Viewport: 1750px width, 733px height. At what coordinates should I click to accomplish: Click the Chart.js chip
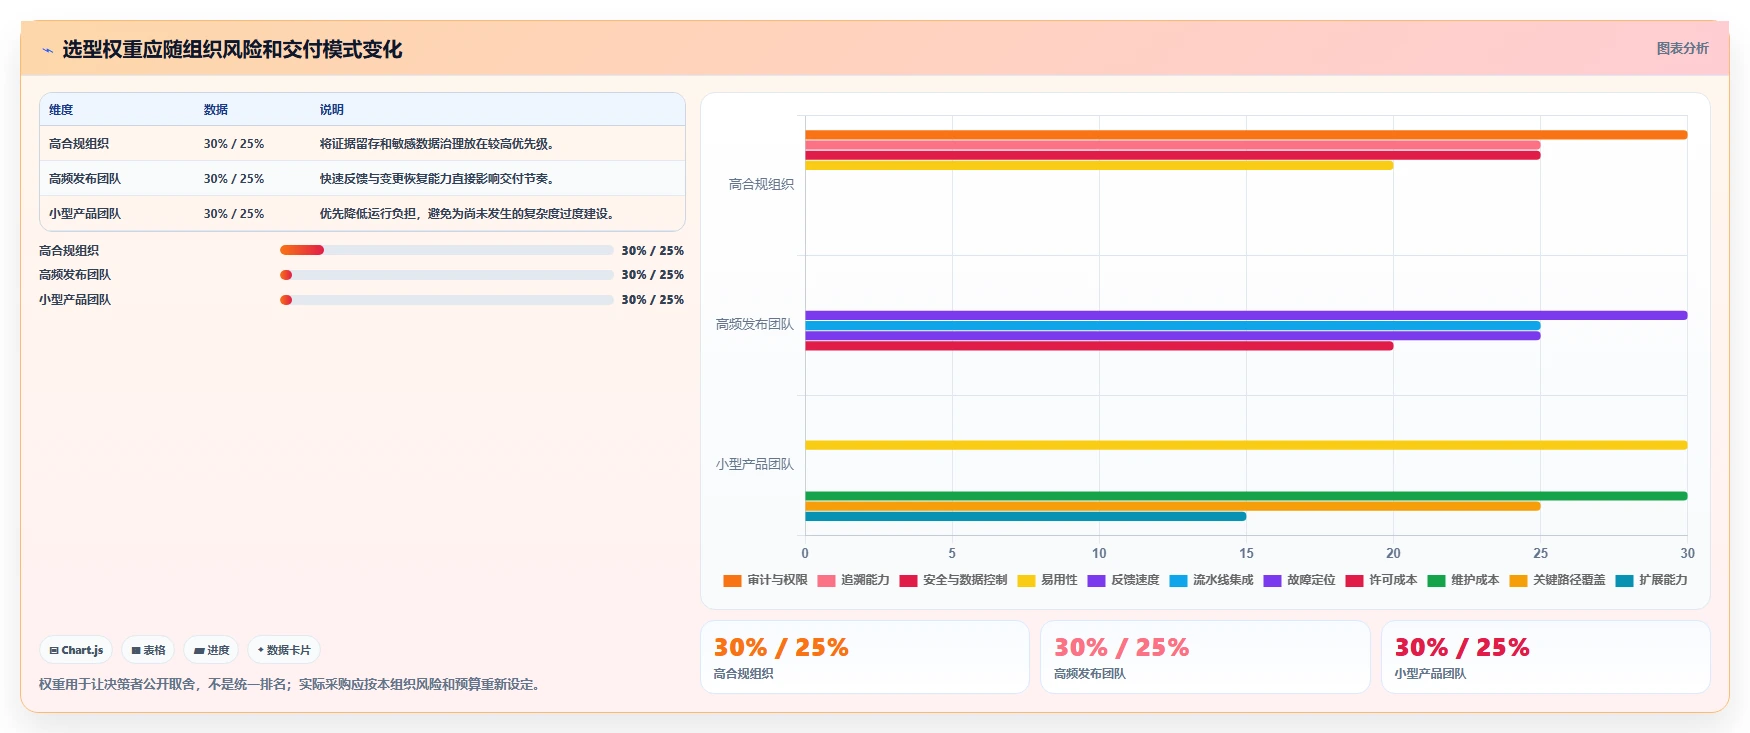[x=76, y=650]
